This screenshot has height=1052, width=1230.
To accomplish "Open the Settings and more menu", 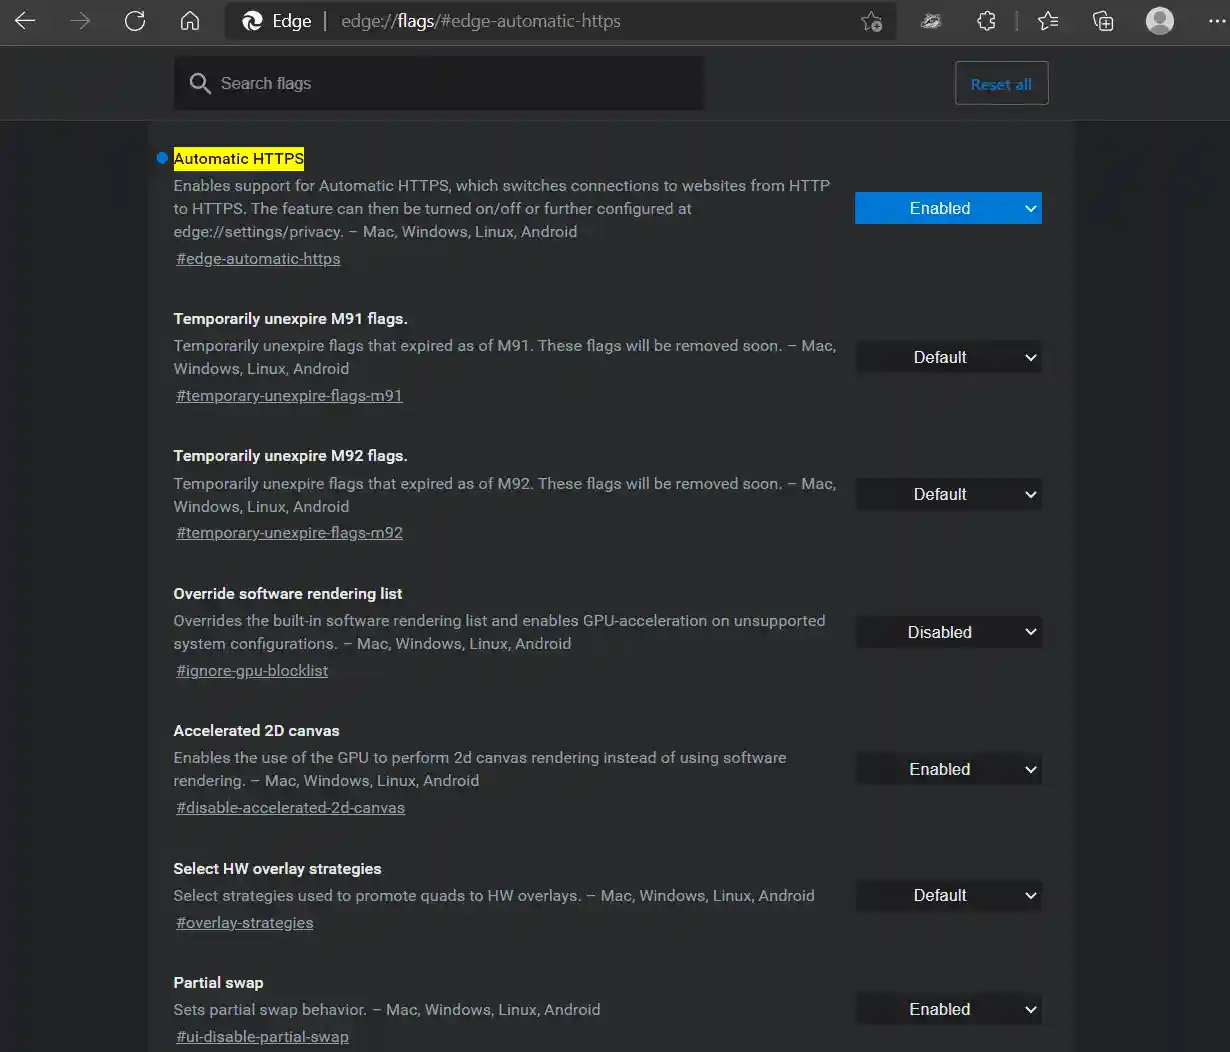I will pos(1218,20).
